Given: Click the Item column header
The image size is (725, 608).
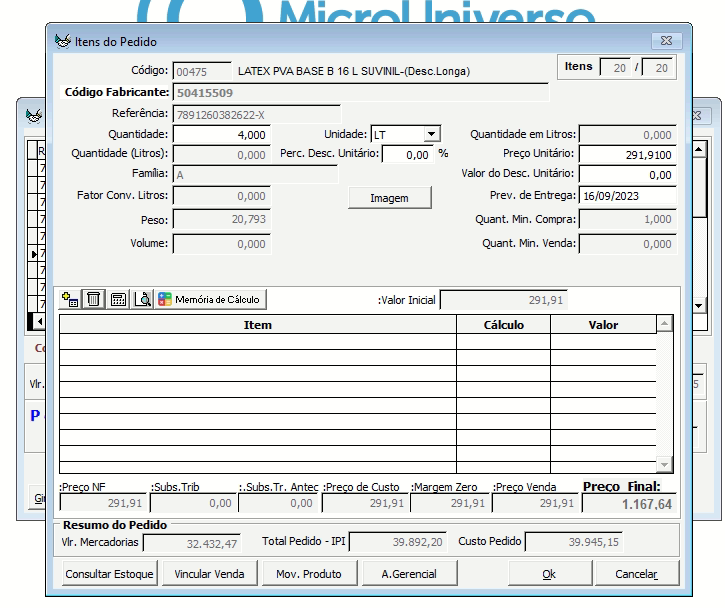Looking at the screenshot, I should [258, 325].
